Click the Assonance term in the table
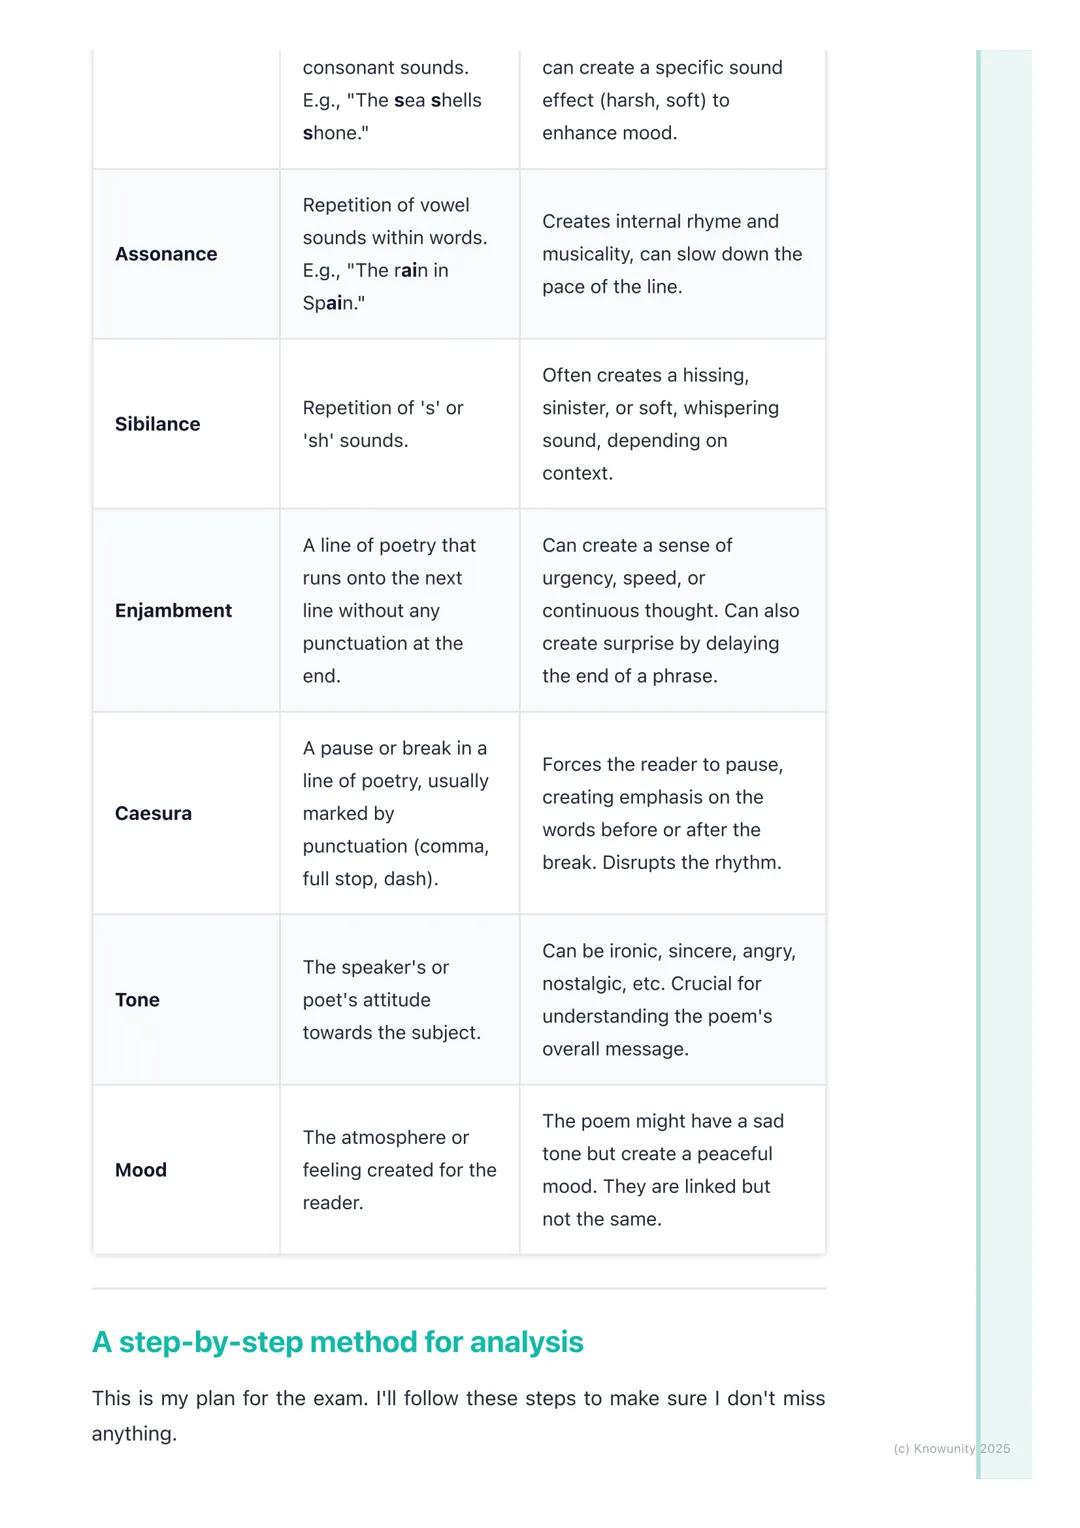The image size is (1080, 1528). coord(166,254)
